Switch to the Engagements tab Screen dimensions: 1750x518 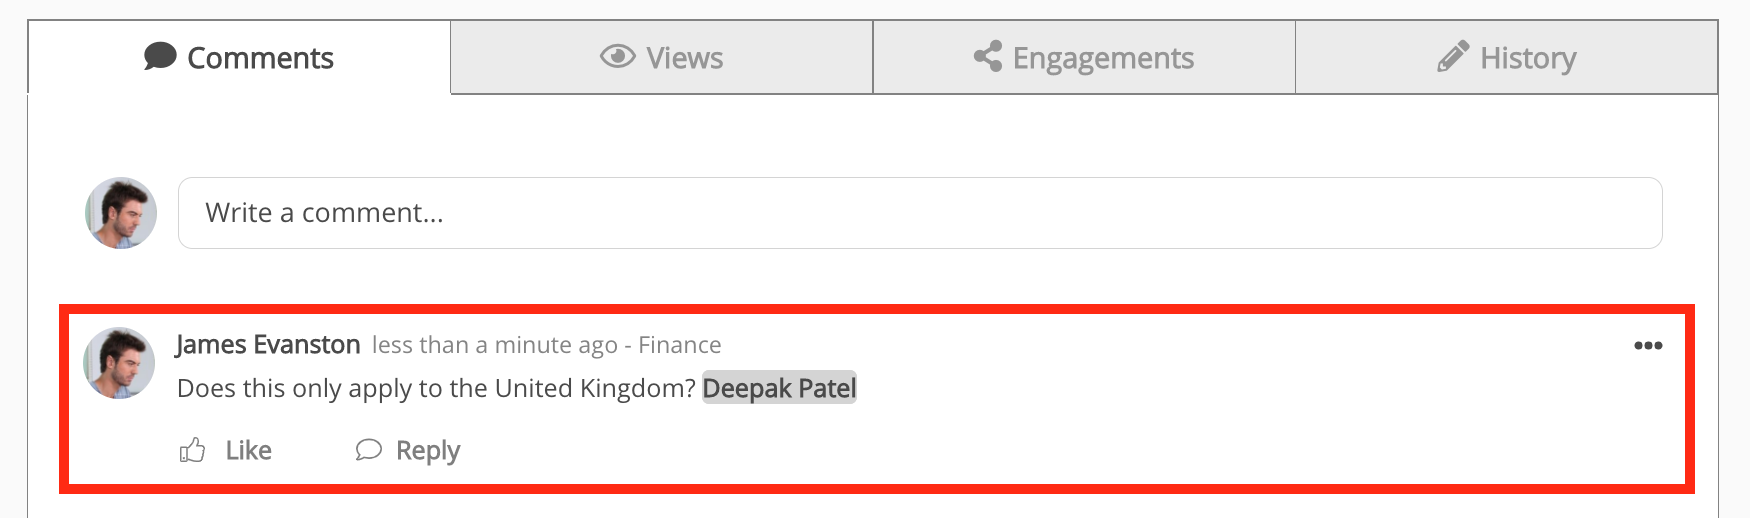pos(1102,58)
